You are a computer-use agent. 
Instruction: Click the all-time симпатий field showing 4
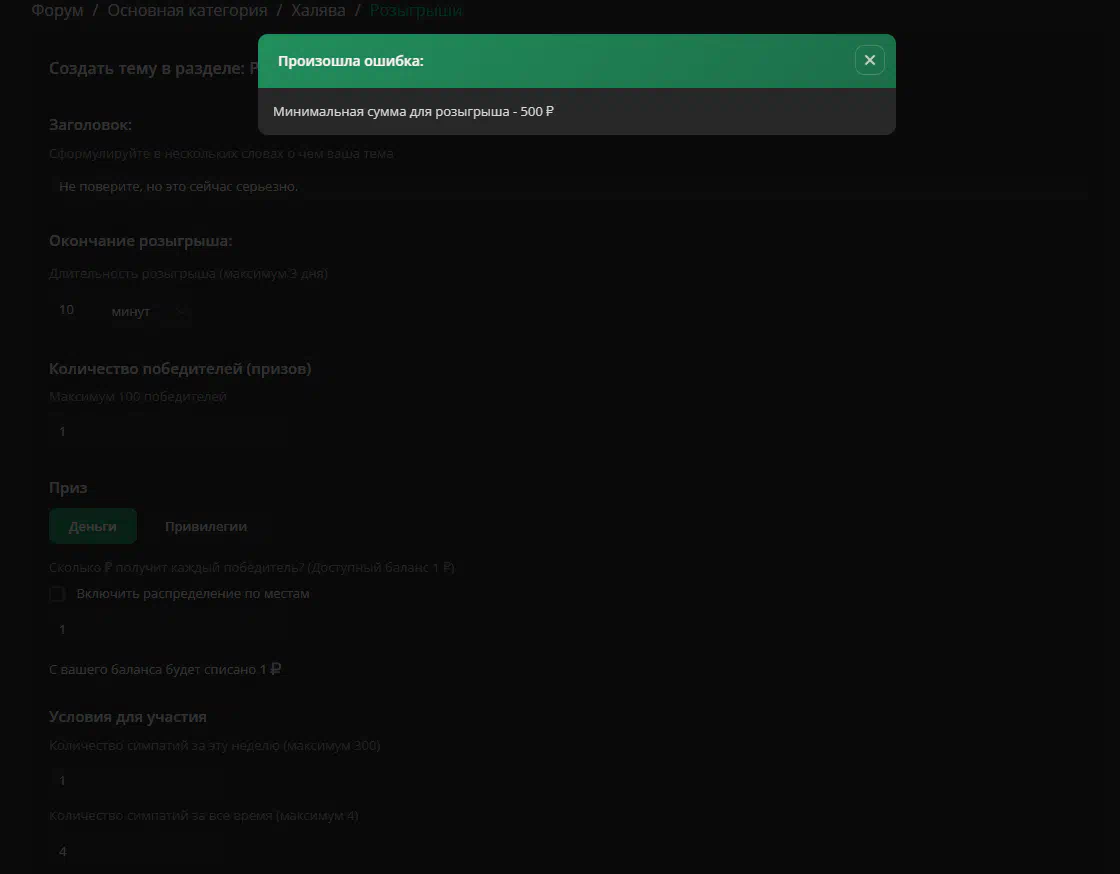(x=169, y=851)
